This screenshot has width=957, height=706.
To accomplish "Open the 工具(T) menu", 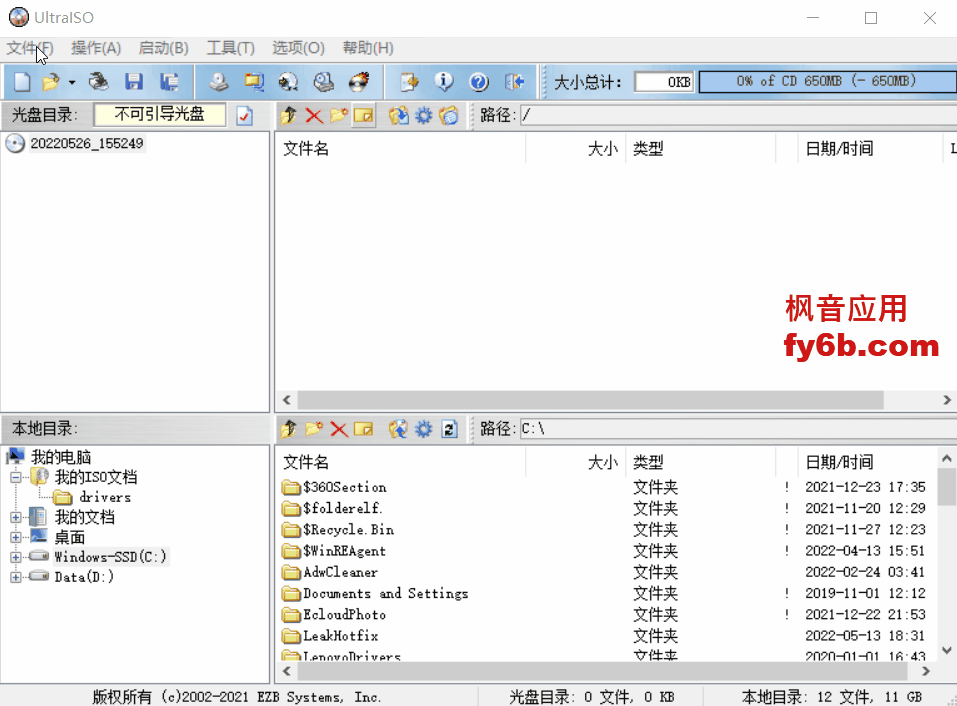I will pos(231,48).
